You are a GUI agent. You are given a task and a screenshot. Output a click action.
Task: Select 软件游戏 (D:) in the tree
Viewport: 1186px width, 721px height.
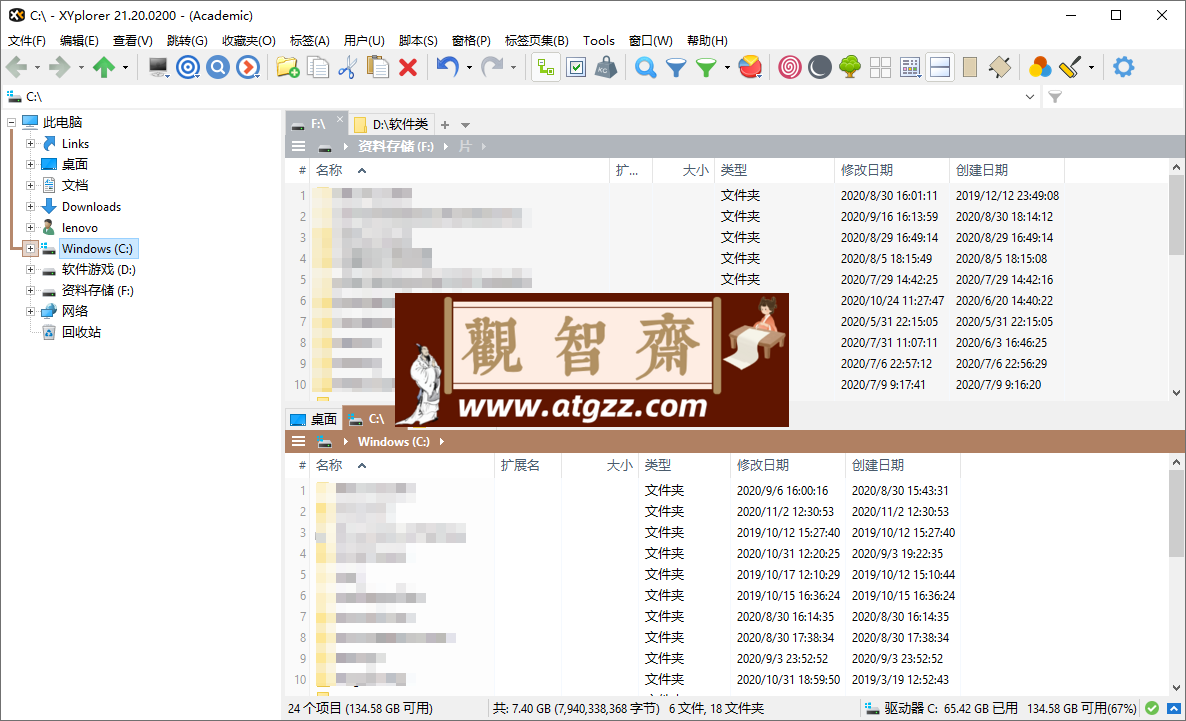(x=98, y=269)
